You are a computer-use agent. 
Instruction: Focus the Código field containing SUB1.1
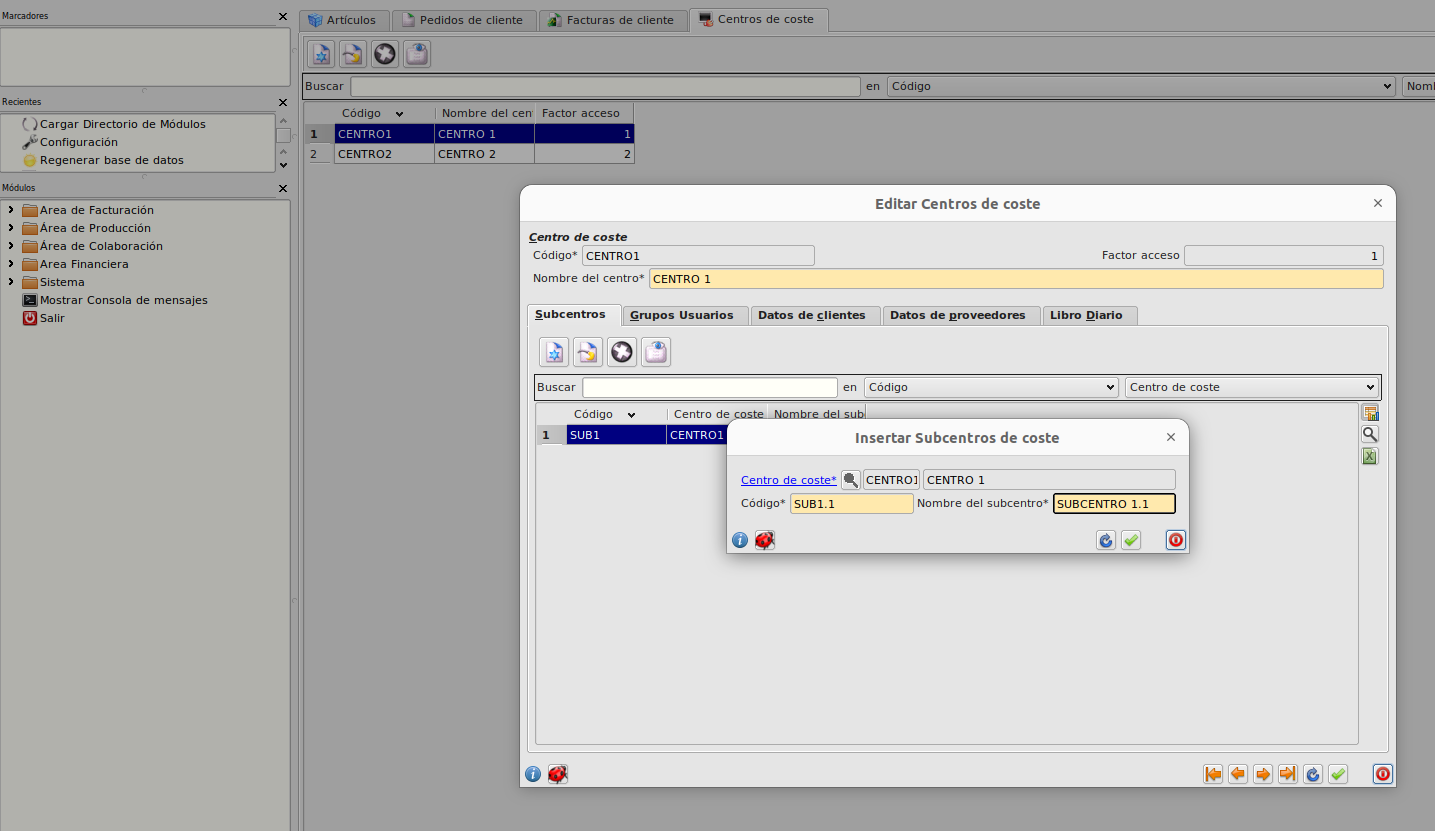[x=852, y=504]
